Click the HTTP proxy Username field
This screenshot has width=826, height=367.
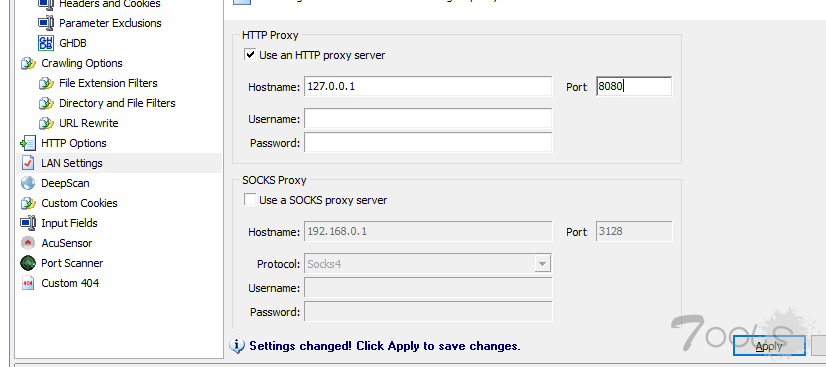pos(428,118)
